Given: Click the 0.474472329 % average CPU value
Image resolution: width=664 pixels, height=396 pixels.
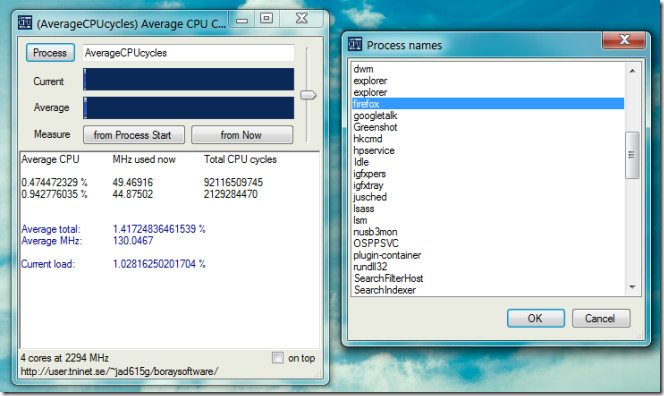Looking at the screenshot, I should [54, 183].
